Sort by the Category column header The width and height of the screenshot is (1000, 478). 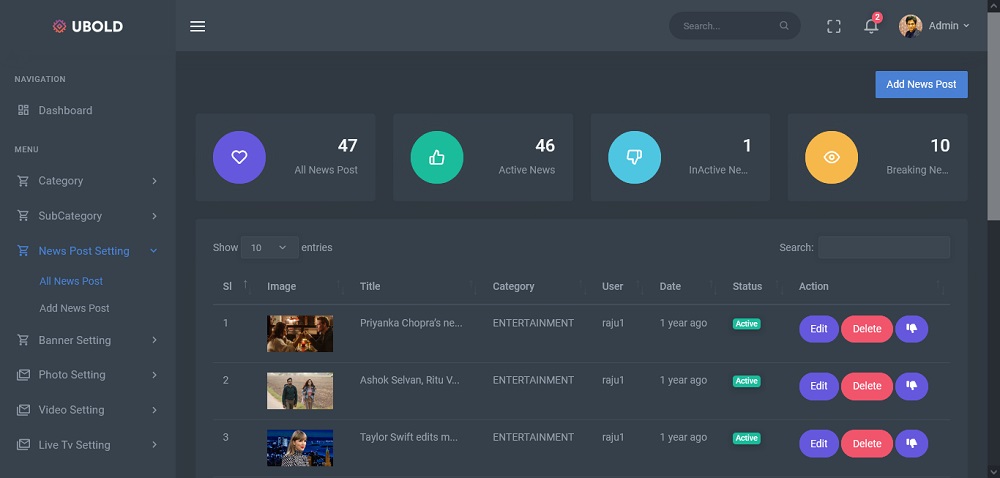(x=513, y=286)
